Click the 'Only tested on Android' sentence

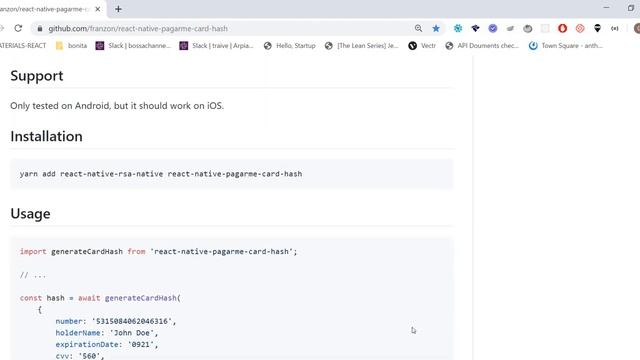click(x=117, y=106)
